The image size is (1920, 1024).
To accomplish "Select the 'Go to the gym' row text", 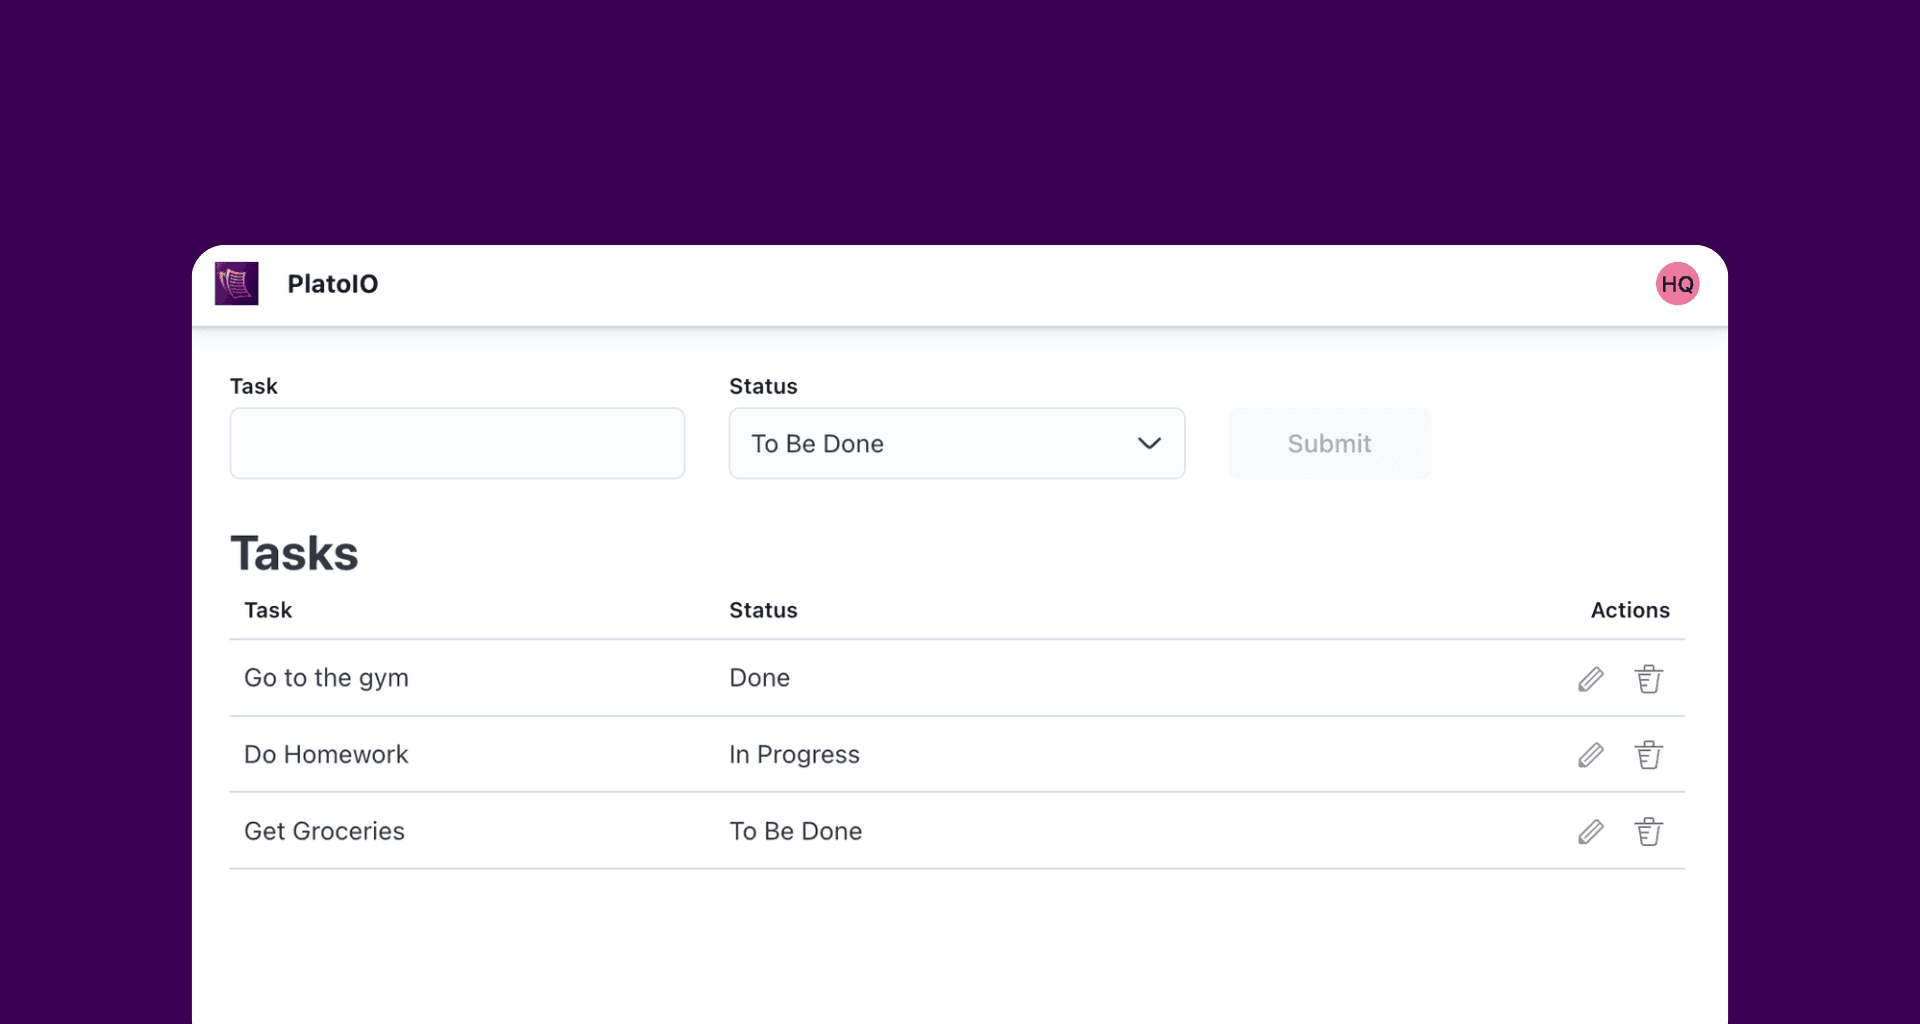I will tap(326, 678).
